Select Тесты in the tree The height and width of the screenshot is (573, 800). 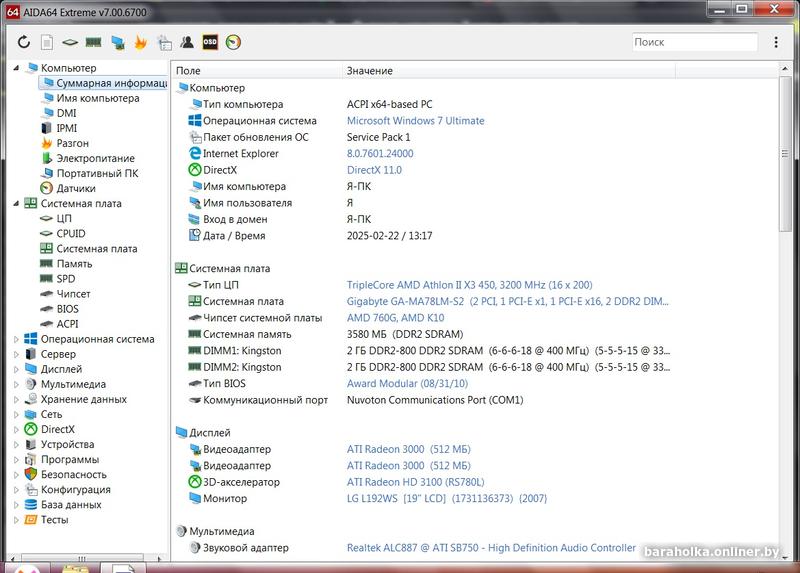[55, 519]
